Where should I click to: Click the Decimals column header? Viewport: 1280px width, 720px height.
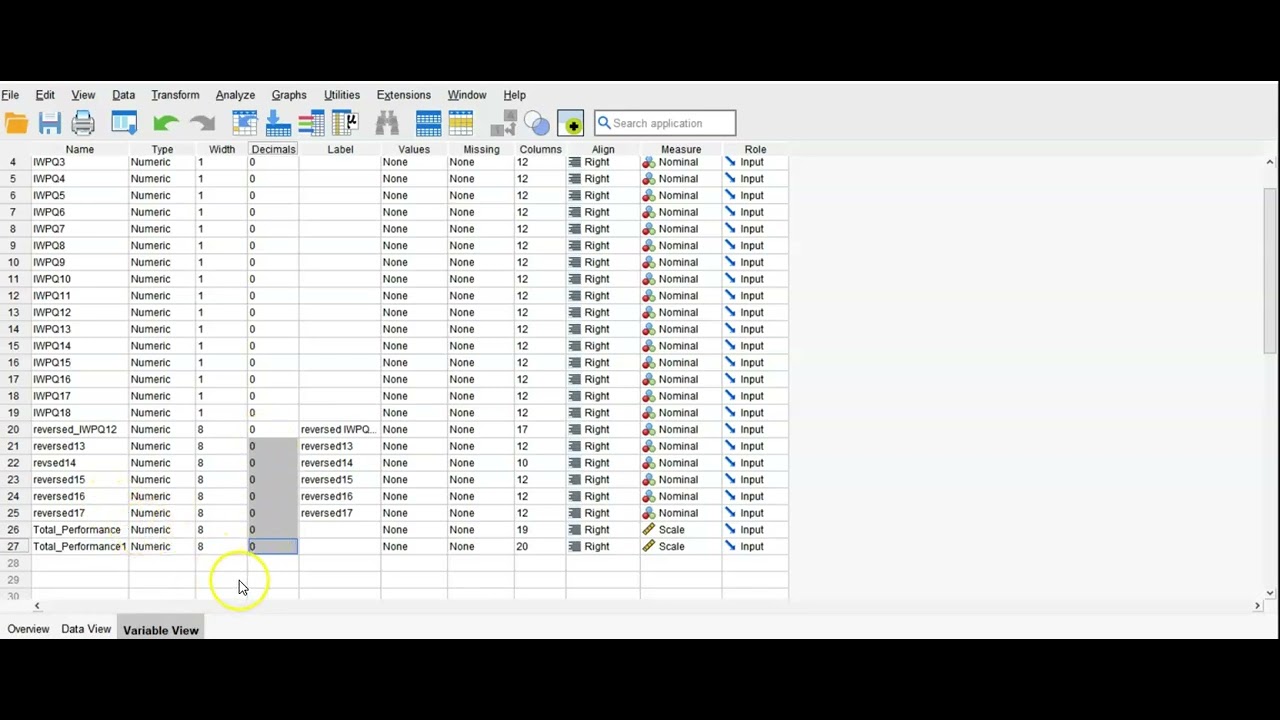(x=273, y=149)
